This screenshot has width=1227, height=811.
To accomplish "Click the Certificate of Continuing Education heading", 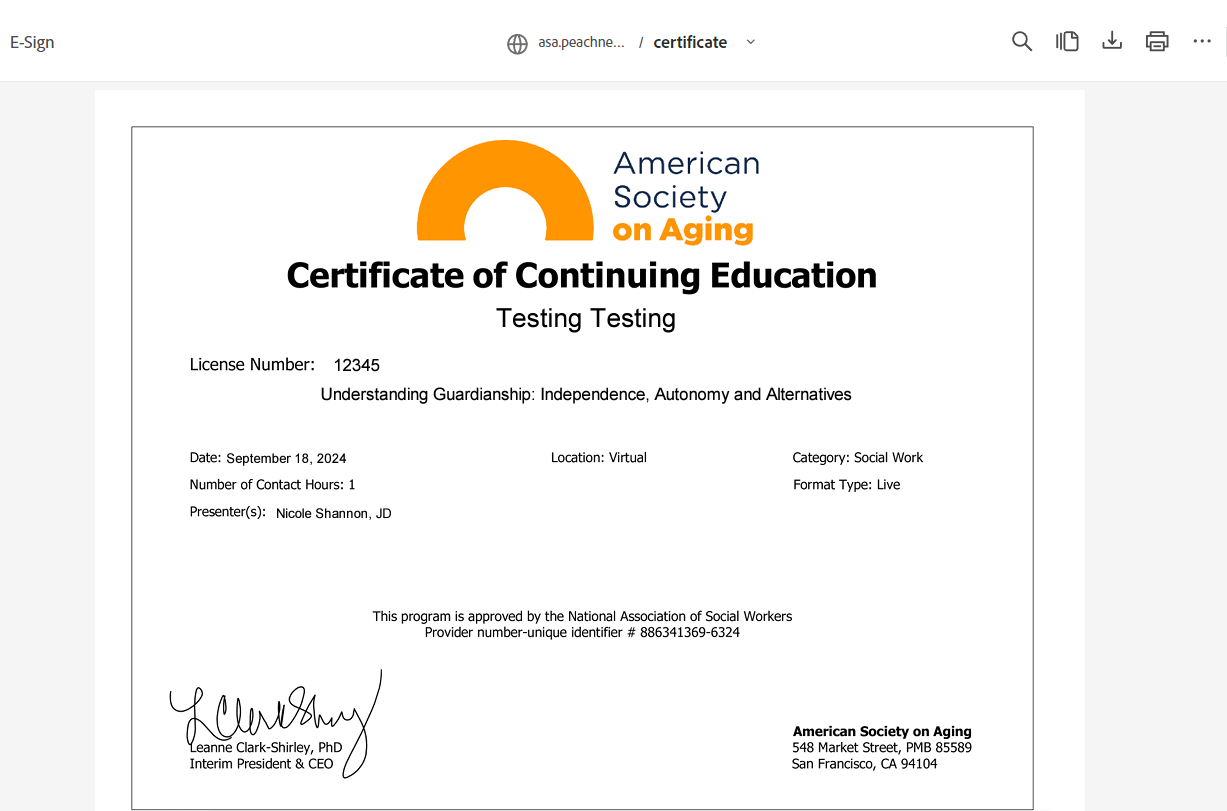I will coord(582,275).
